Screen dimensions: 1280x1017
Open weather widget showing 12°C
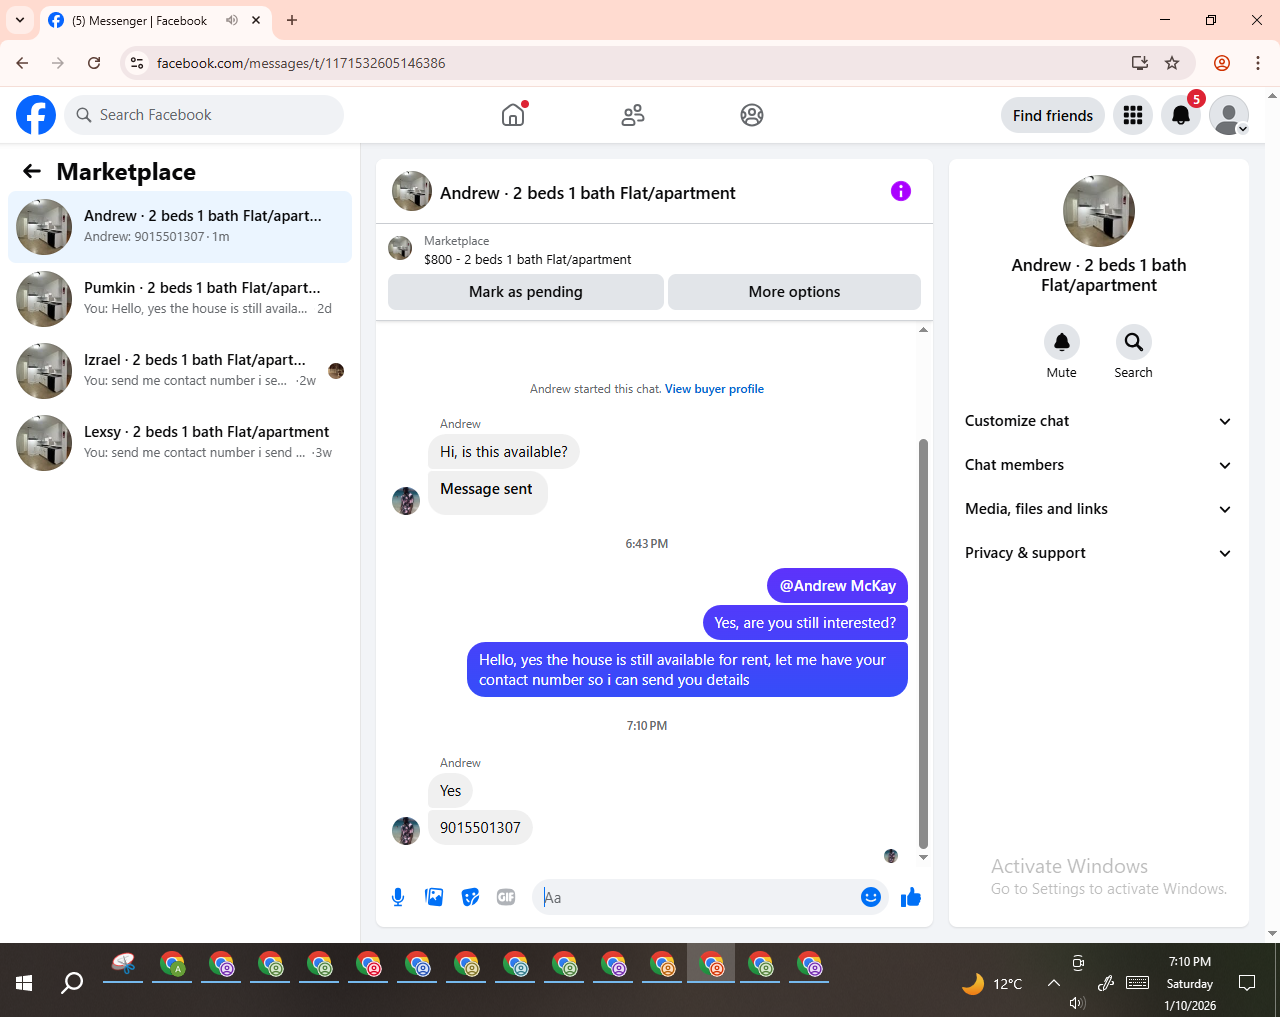pyautogui.click(x=992, y=984)
